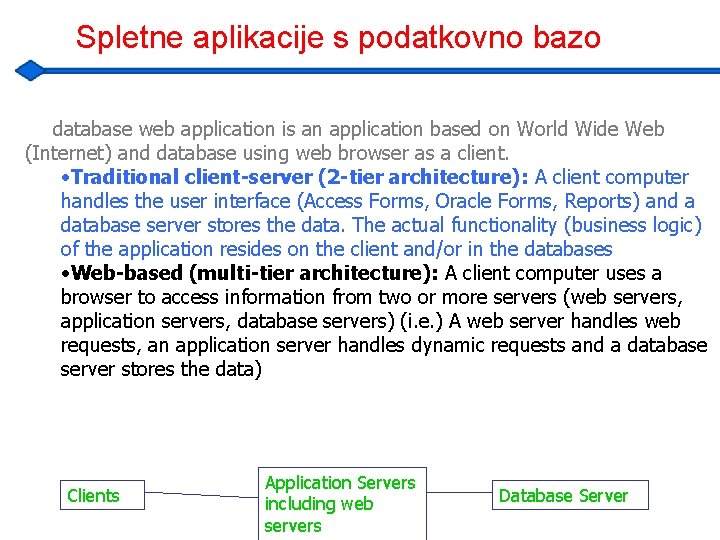Select the 'Application Servers including web servers' box
Screen dimensions: 720x540
[x=343, y=504]
